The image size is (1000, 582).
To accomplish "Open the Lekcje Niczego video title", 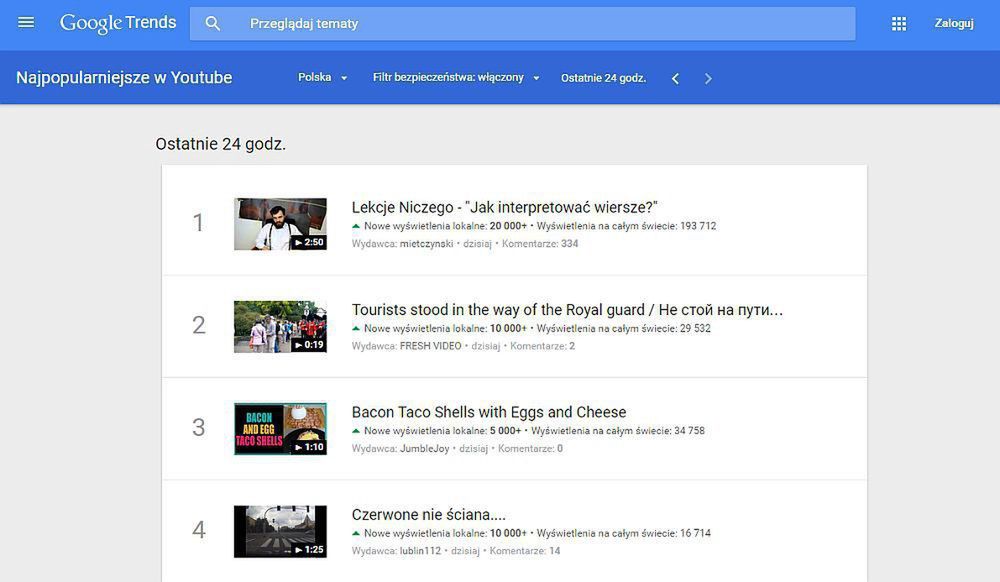I will (505, 207).
